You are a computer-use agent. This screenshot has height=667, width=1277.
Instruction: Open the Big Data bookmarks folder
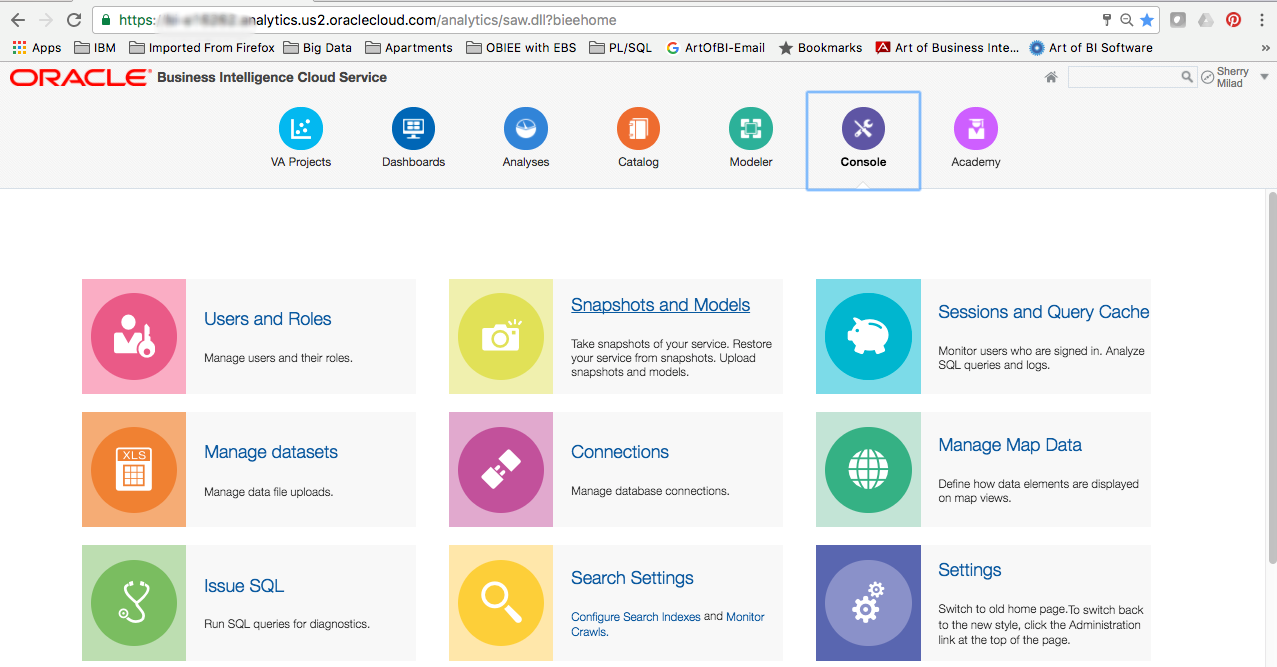tap(318, 47)
